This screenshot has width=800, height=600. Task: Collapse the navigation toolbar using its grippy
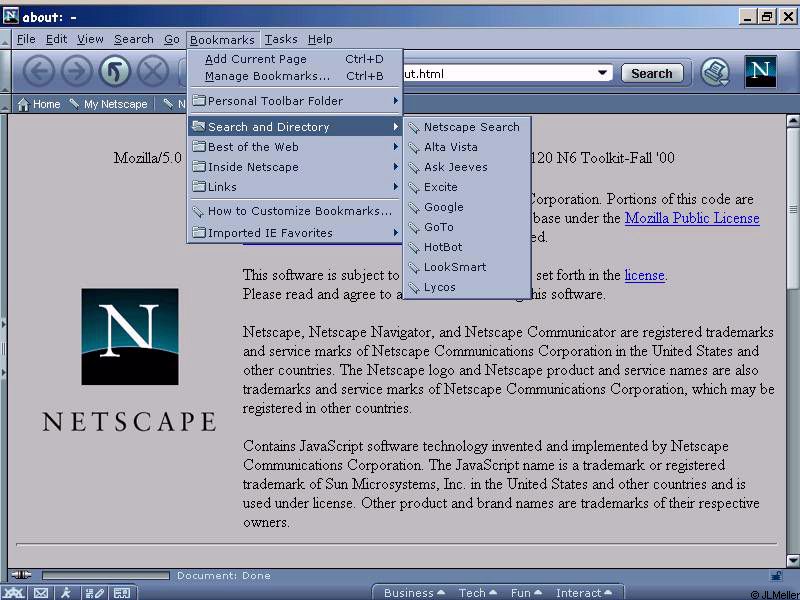tap(5, 71)
